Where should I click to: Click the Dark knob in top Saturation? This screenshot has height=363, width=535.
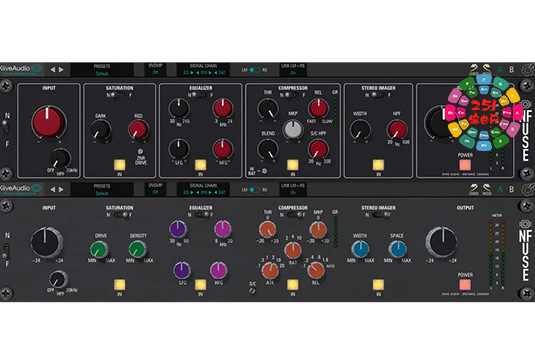click(100, 130)
